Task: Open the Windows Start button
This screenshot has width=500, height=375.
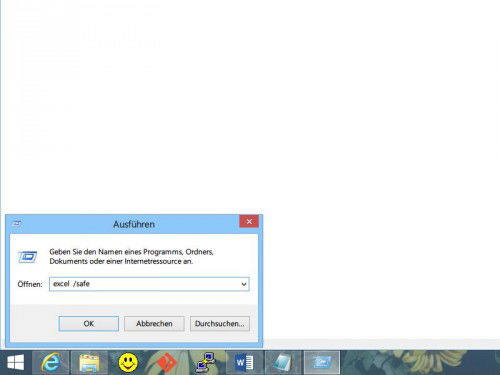Action: pos(16,362)
